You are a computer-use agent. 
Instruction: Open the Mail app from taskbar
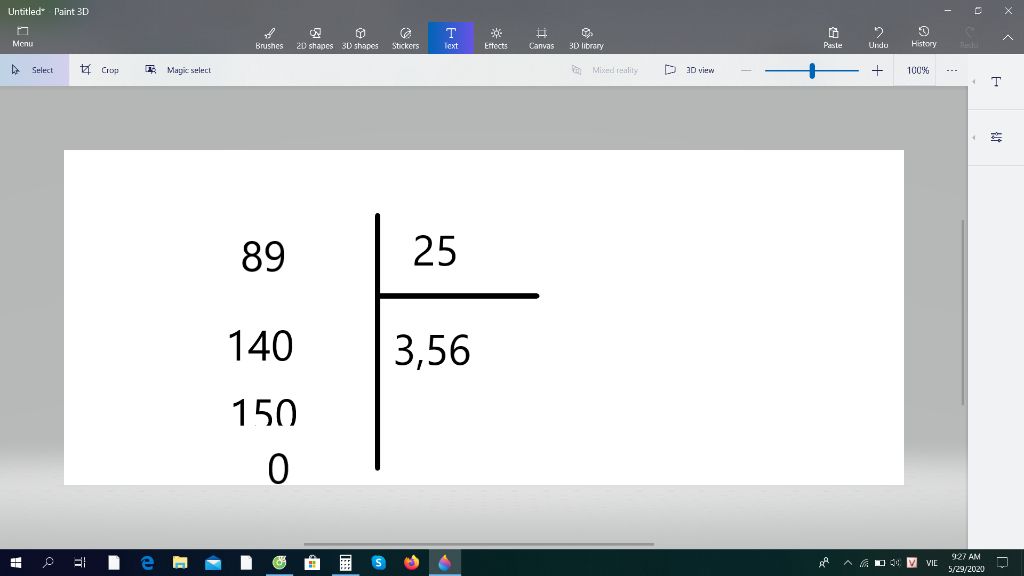(213, 562)
